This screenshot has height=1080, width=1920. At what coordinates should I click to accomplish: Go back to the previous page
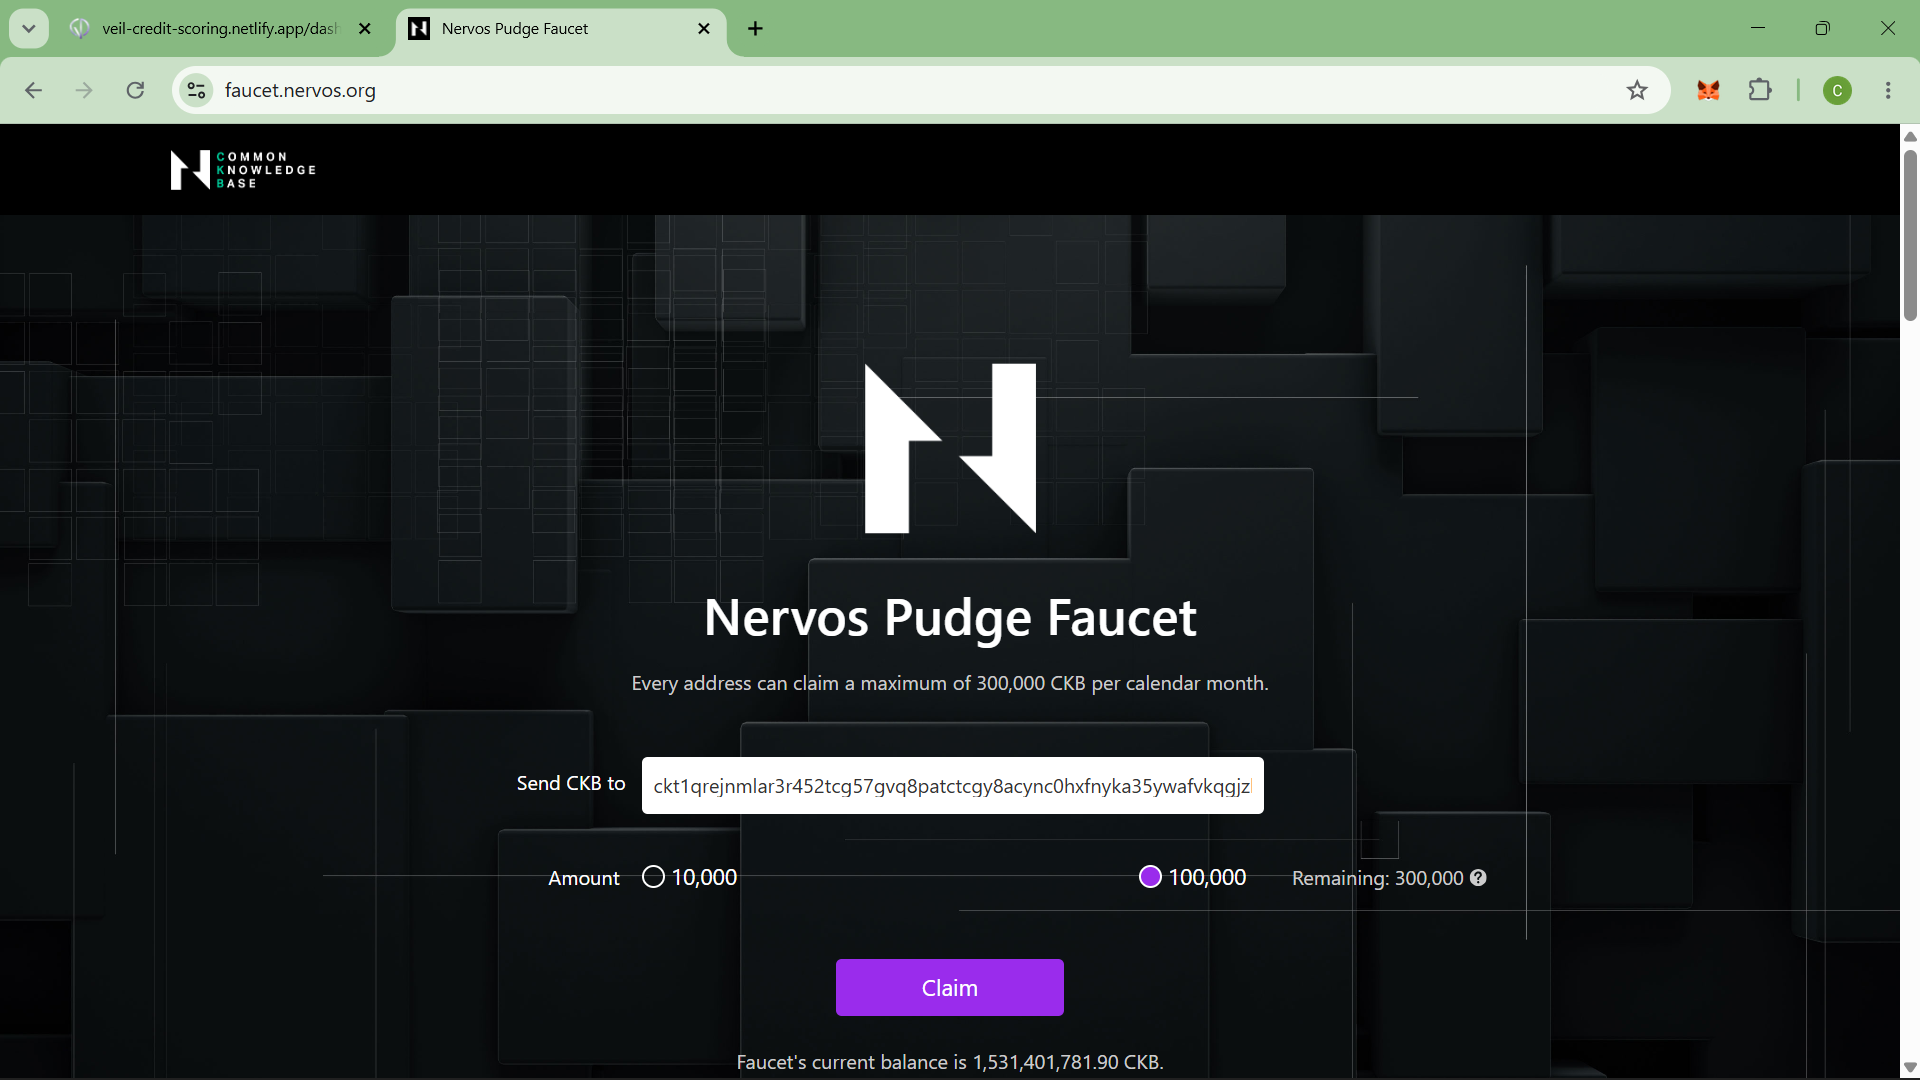coord(33,91)
